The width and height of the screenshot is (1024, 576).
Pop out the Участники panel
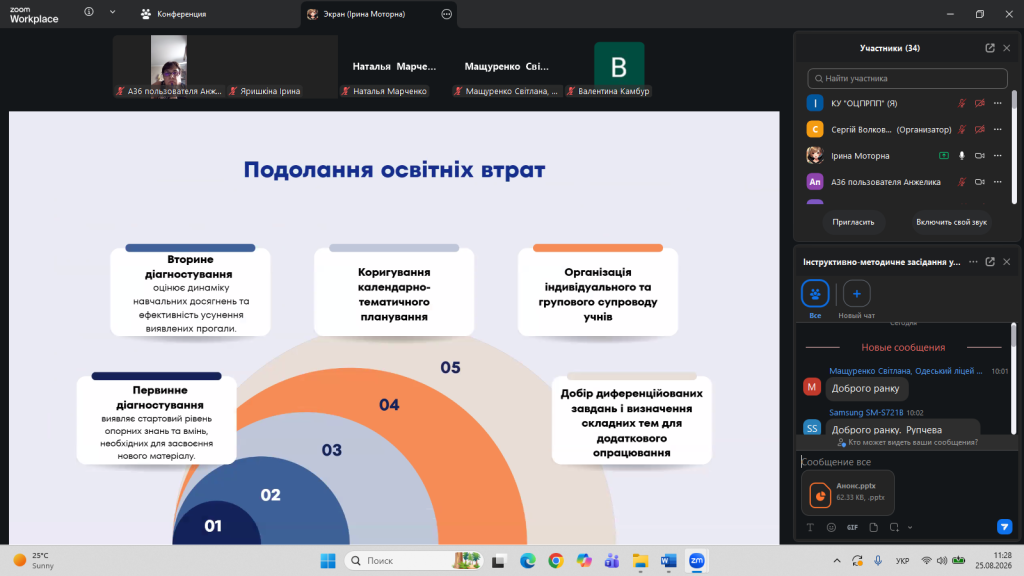(x=990, y=48)
